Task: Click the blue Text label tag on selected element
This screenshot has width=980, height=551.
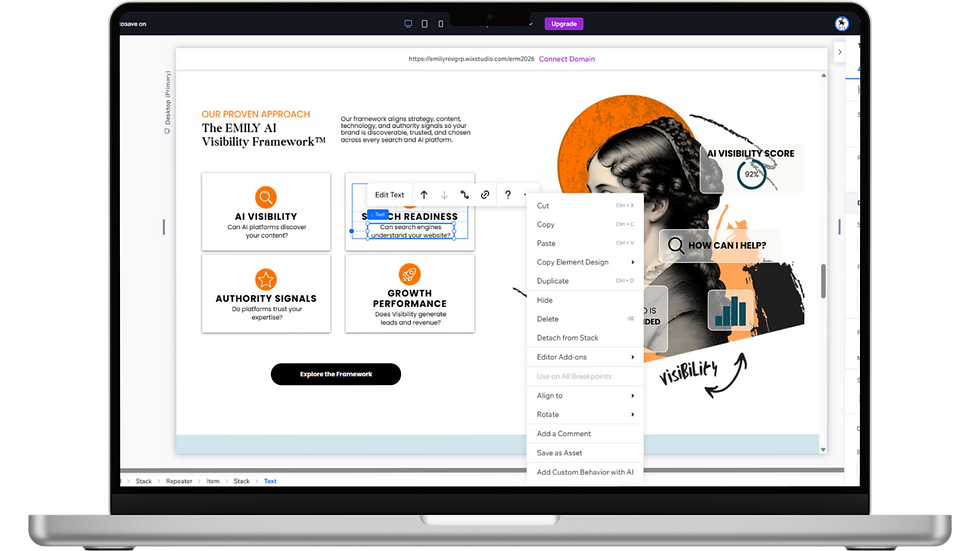Action: (378, 214)
